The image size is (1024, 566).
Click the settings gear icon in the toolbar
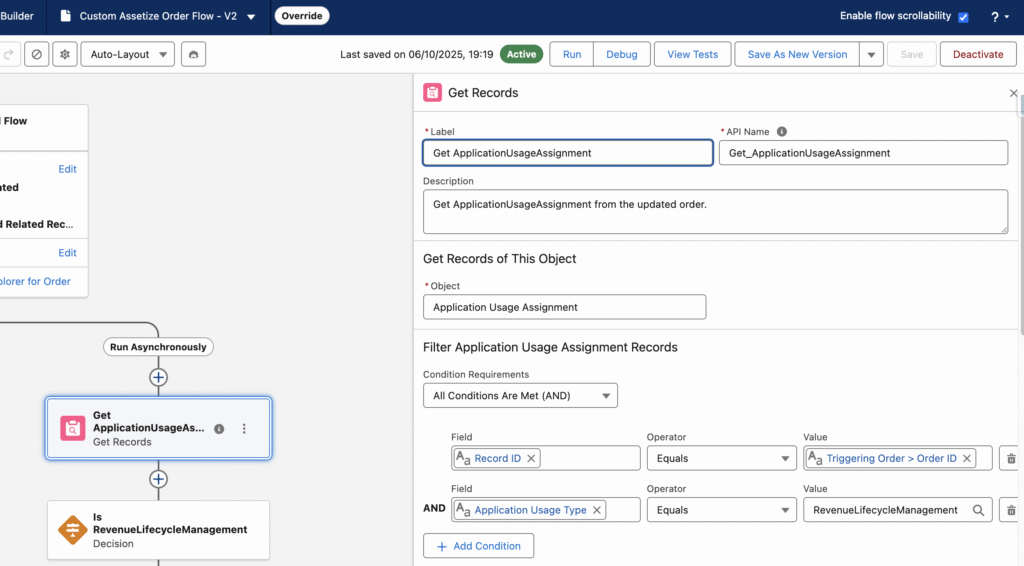coord(65,54)
